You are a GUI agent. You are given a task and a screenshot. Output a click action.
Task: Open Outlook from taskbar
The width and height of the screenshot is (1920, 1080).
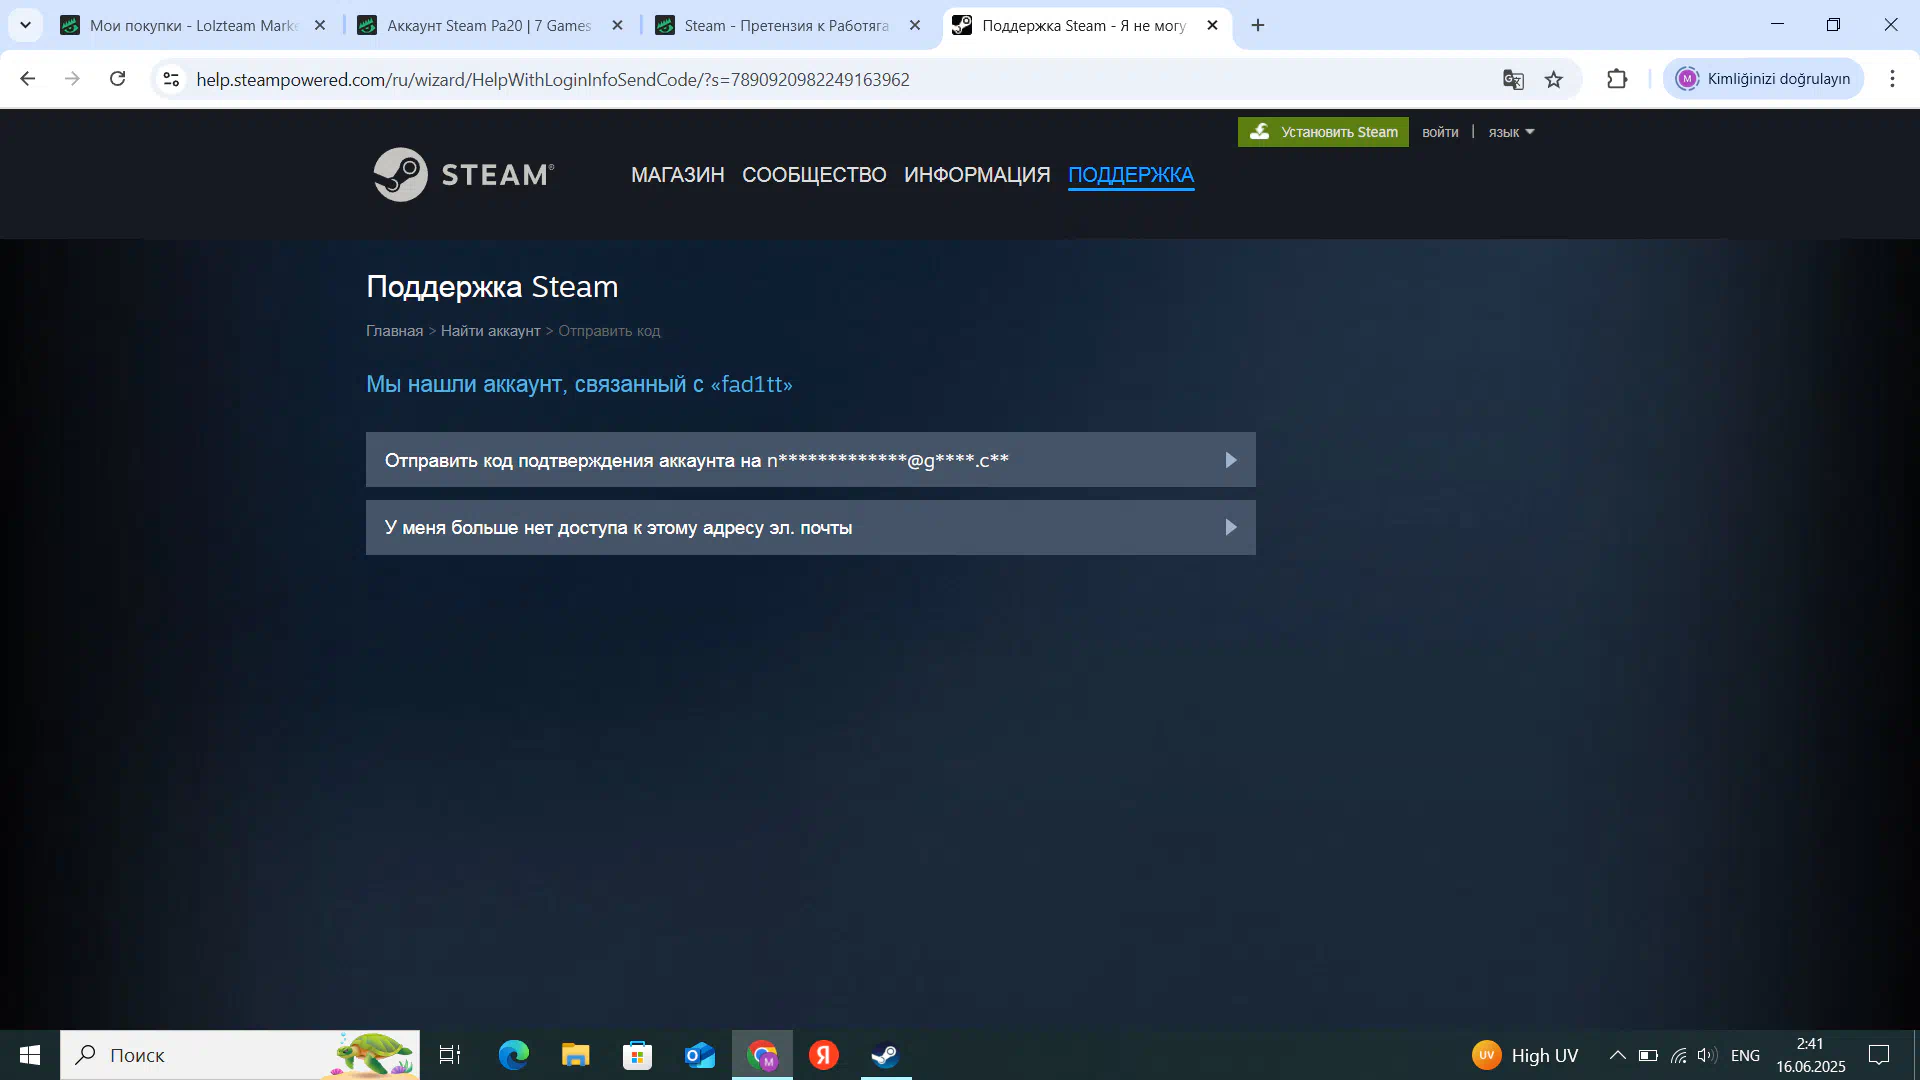(x=700, y=1055)
